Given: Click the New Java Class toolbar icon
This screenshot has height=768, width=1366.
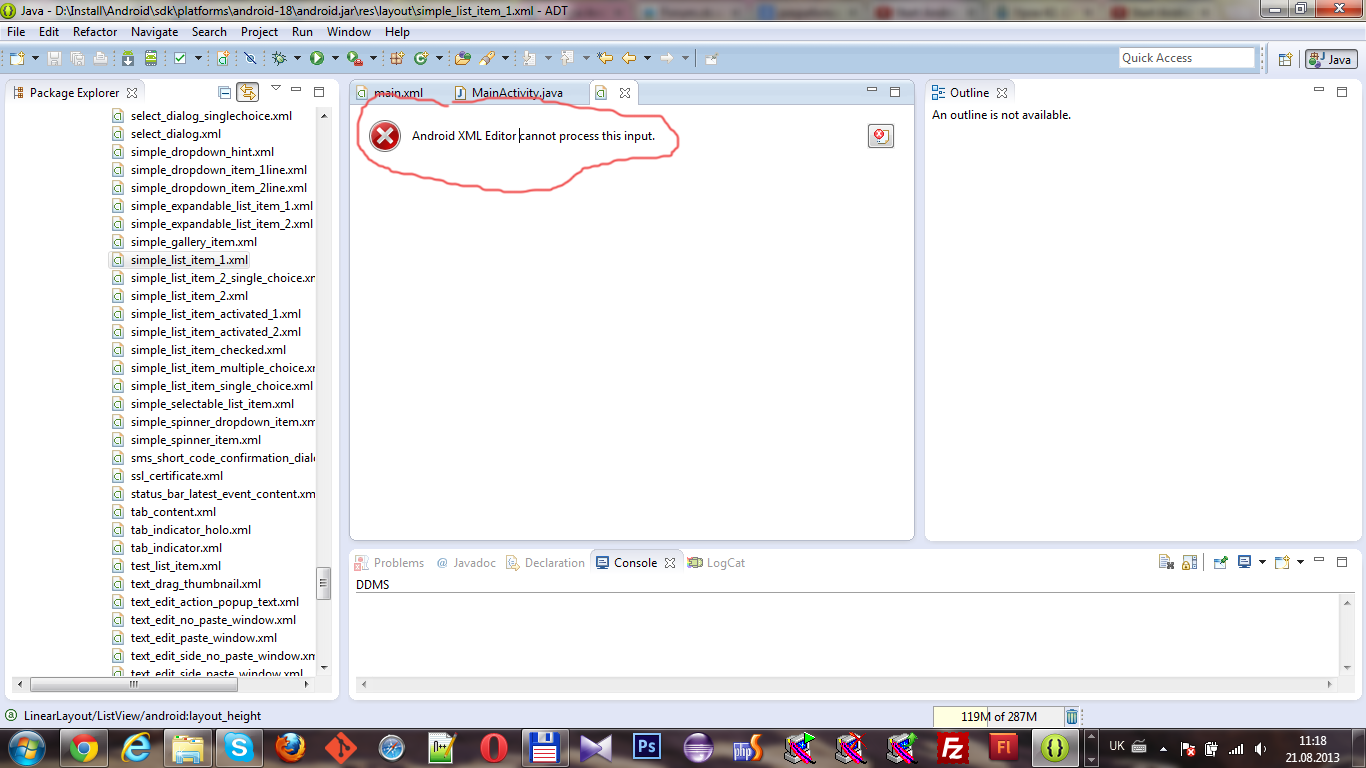Looking at the screenshot, I should (421, 58).
